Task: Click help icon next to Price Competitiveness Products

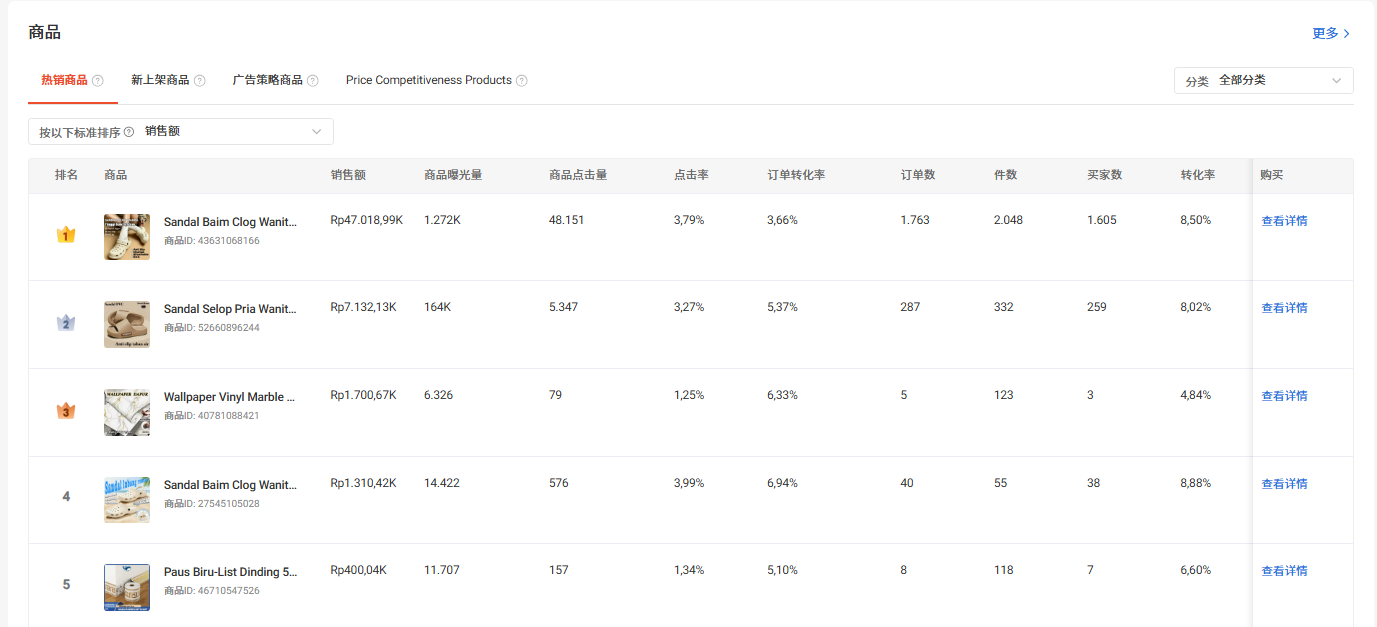Action: tap(522, 81)
